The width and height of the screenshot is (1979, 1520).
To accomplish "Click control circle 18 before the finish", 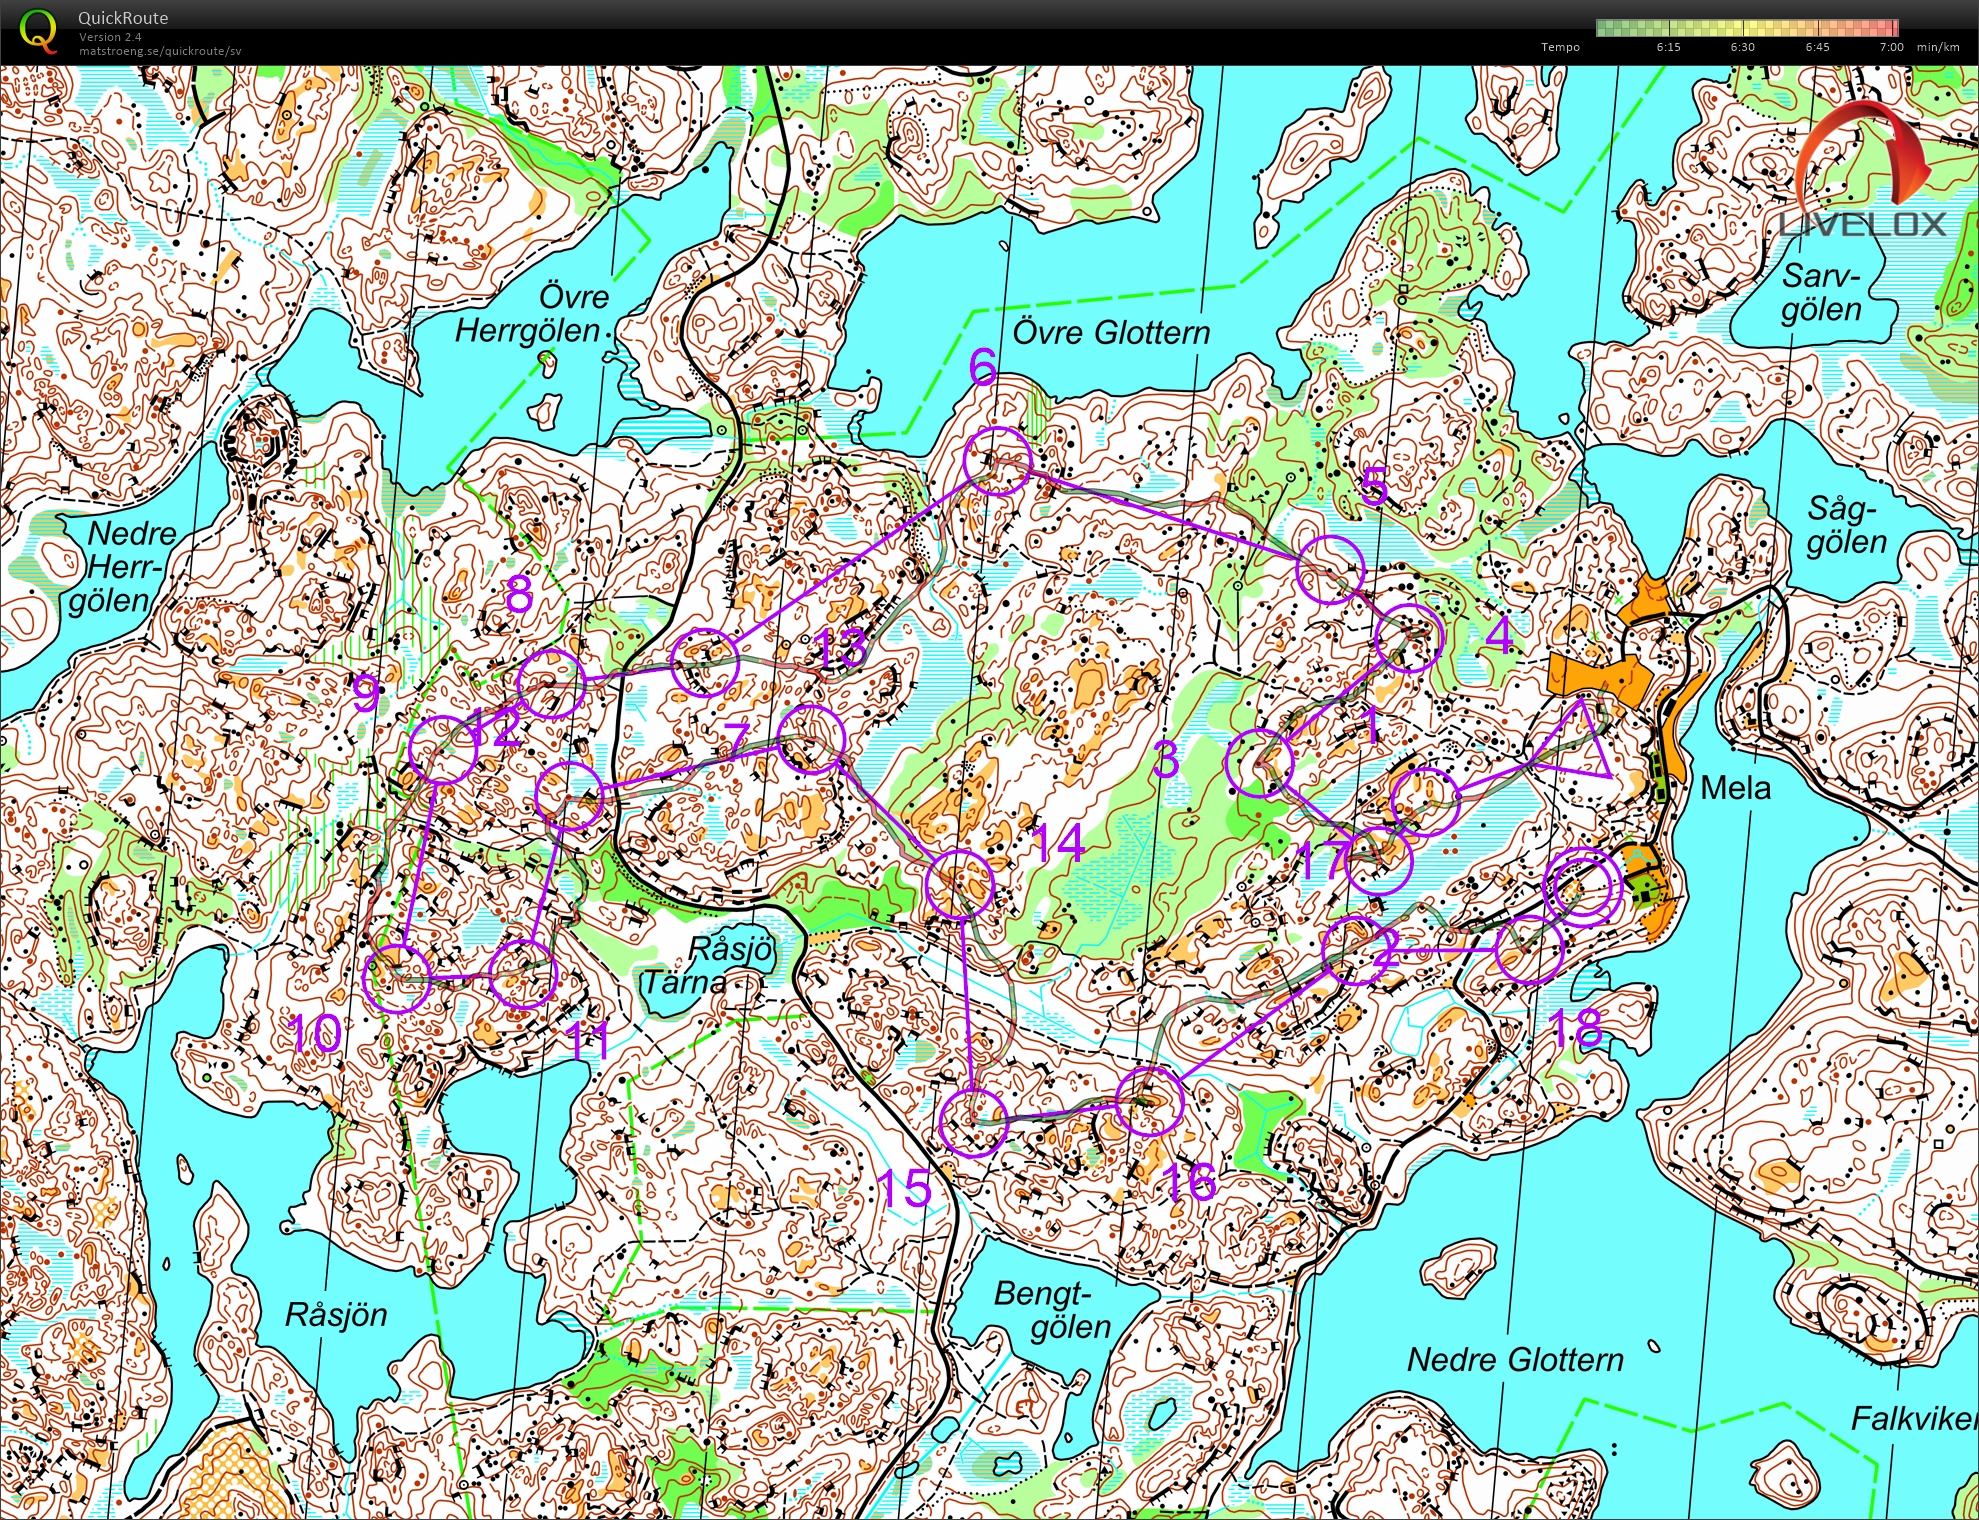I will [1528, 949].
